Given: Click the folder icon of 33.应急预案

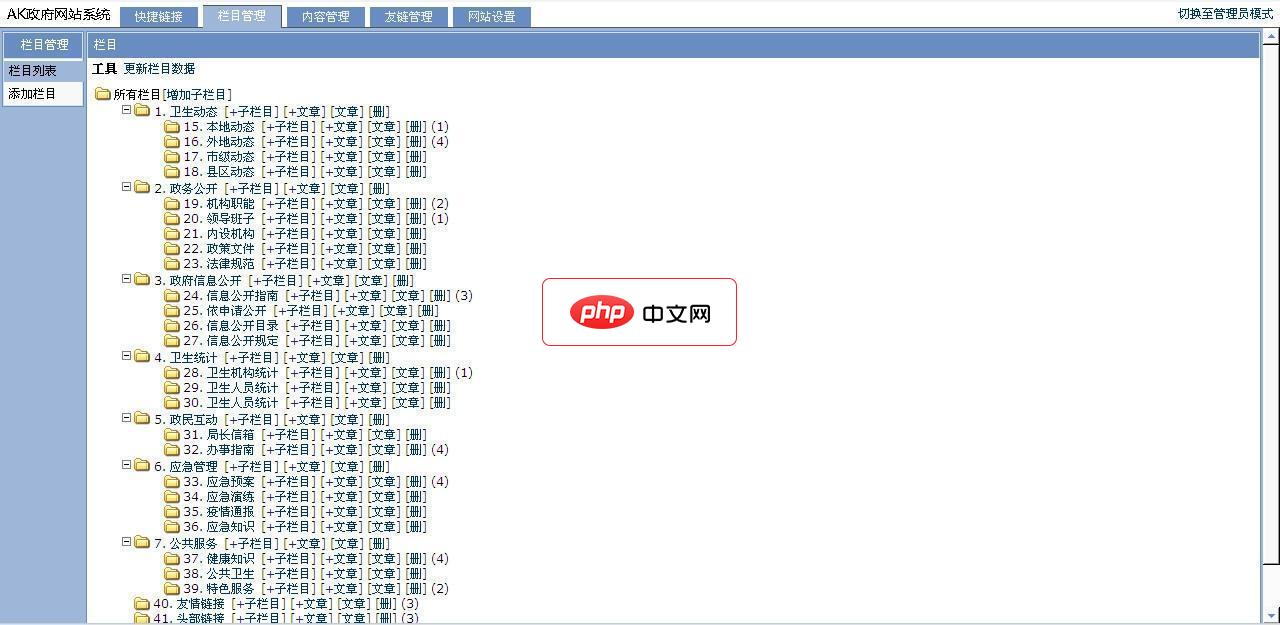Looking at the screenshot, I should click(172, 481).
